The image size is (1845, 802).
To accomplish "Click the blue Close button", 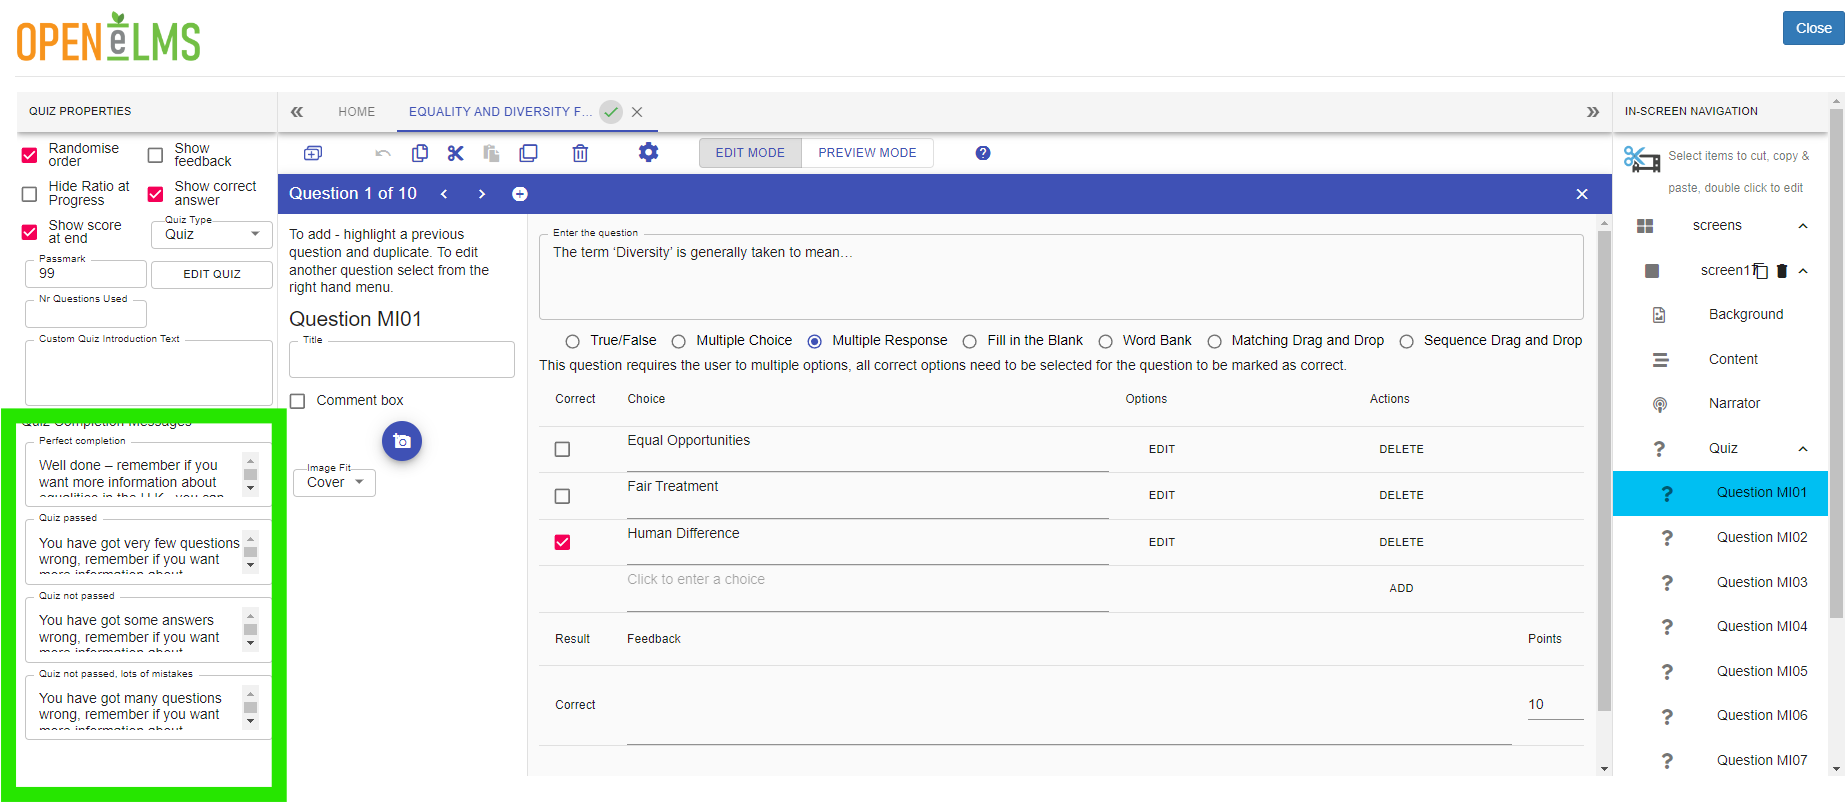I will click(1813, 28).
